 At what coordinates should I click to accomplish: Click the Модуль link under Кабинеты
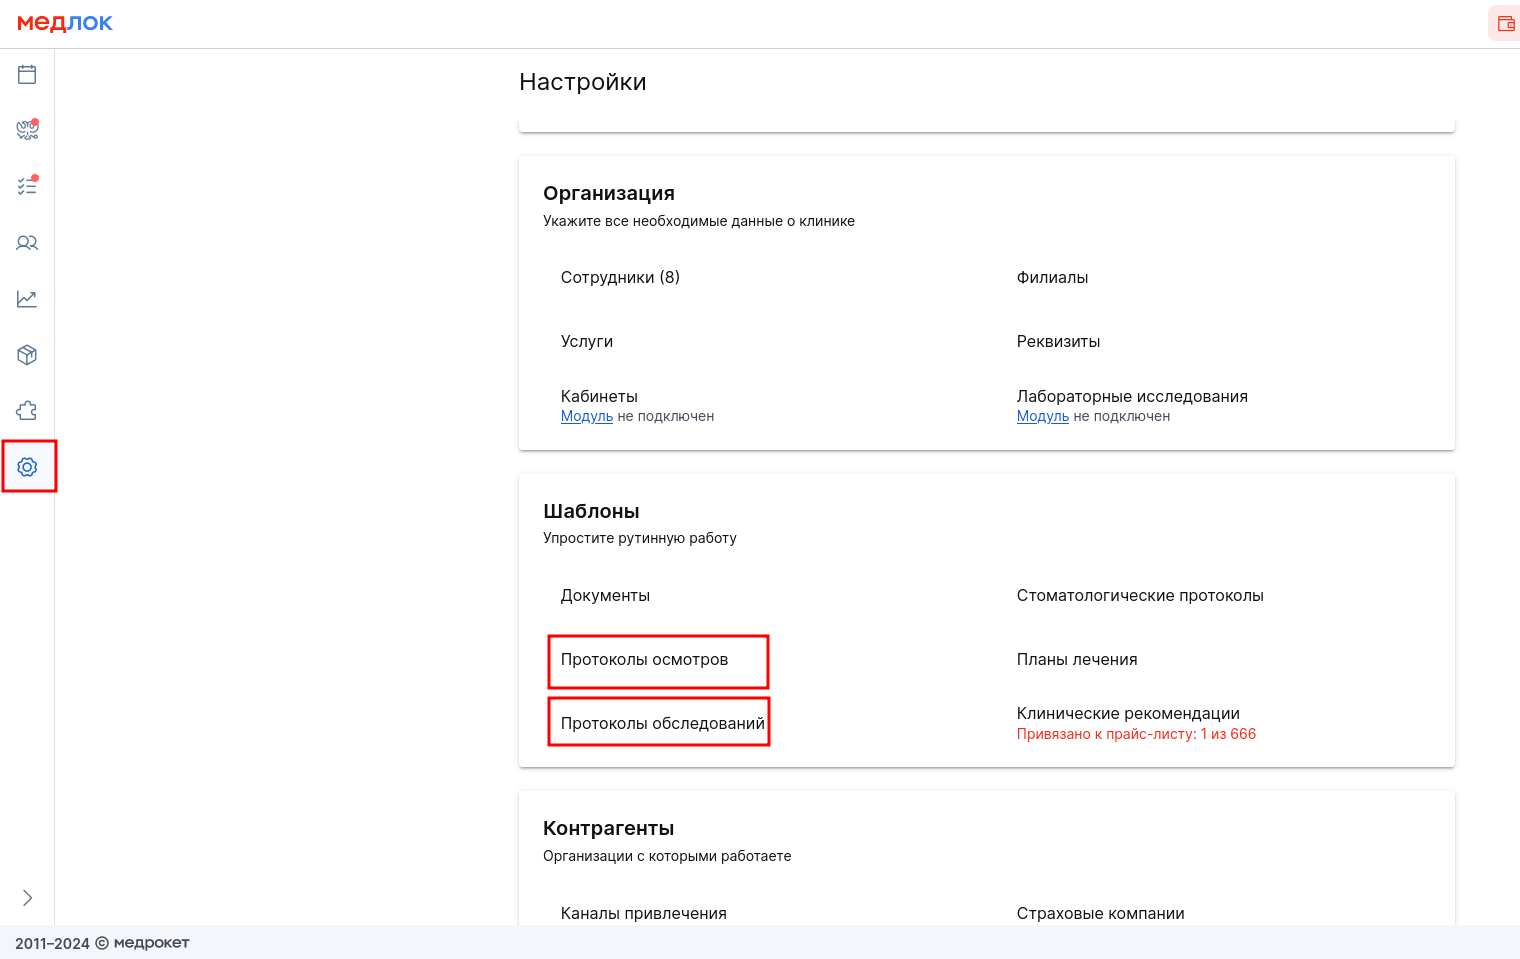coord(586,417)
